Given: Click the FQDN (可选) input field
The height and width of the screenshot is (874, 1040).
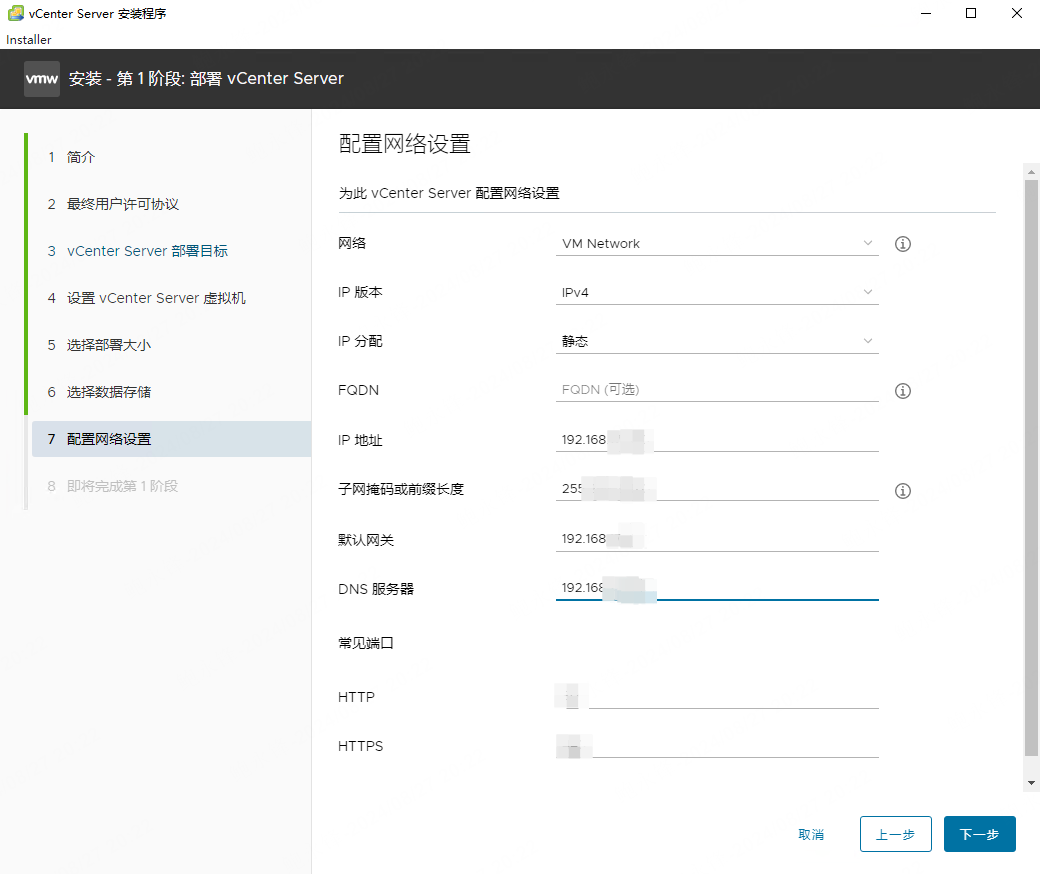Looking at the screenshot, I should point(717,390).
